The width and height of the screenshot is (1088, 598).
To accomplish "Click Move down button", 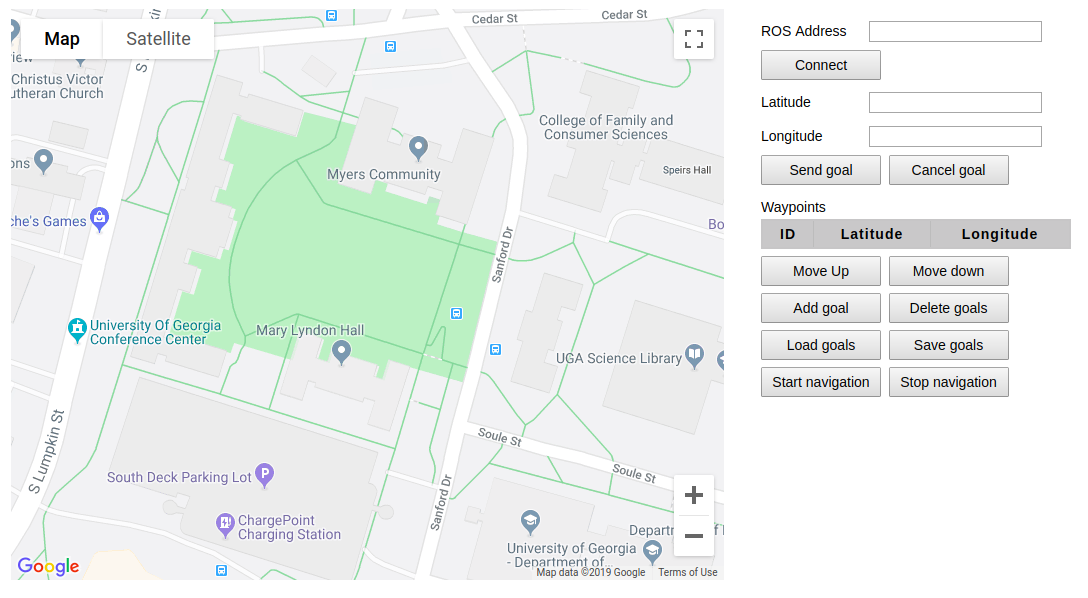I will coord(949,271).
